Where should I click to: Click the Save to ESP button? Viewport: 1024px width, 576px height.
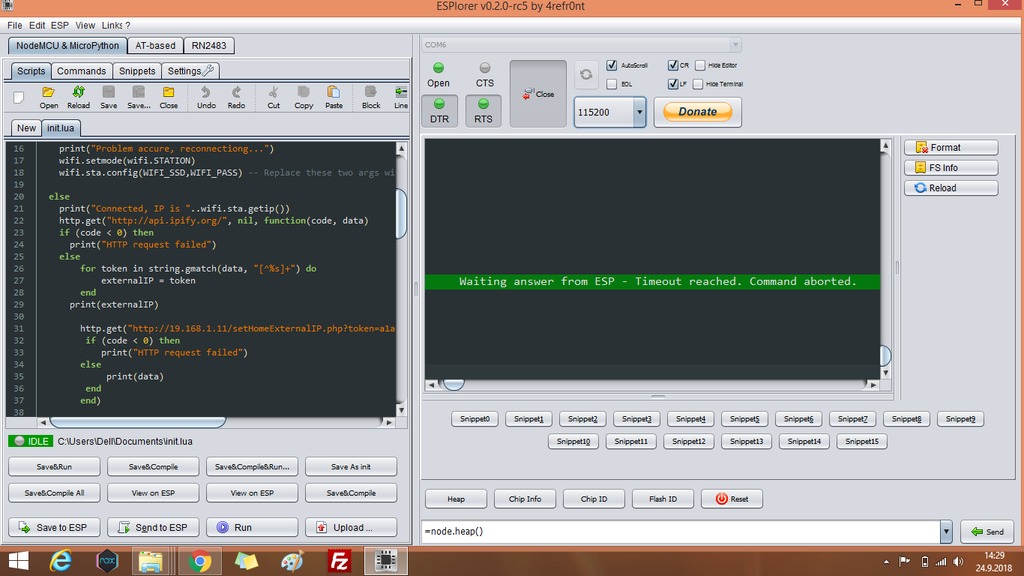53,527
